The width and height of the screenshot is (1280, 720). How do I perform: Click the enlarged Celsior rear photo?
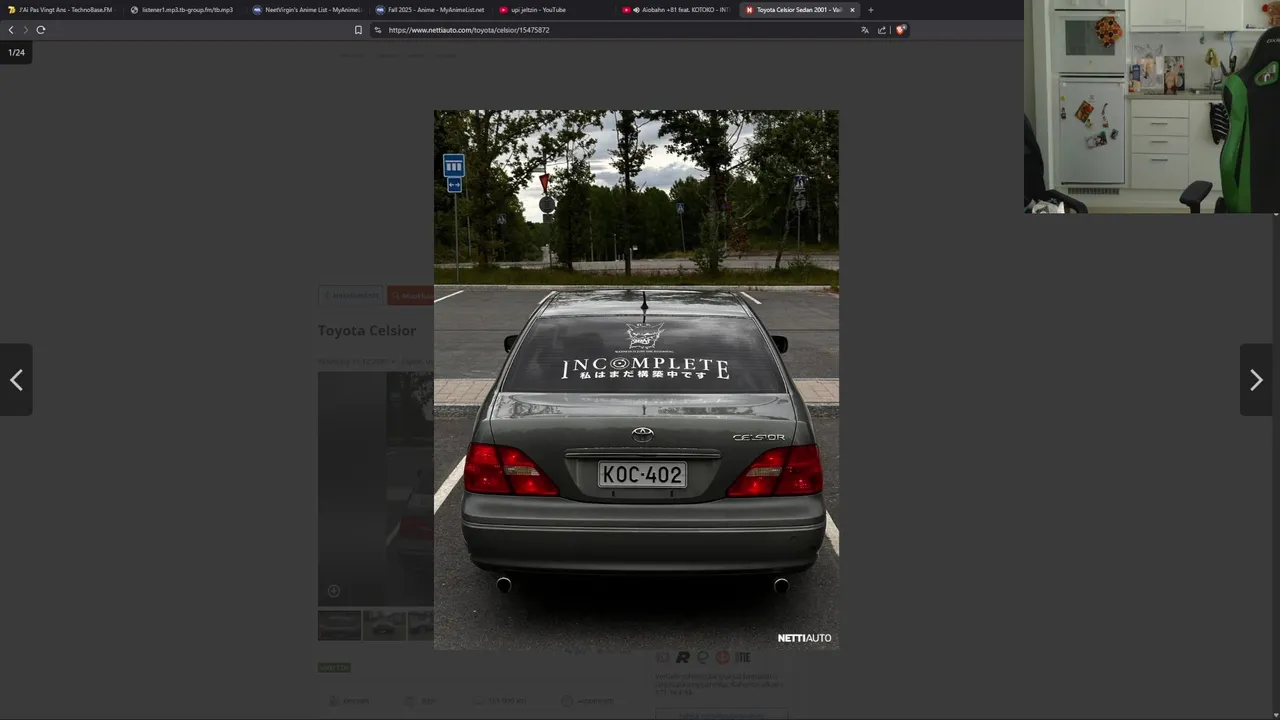[x=636, y=380]
